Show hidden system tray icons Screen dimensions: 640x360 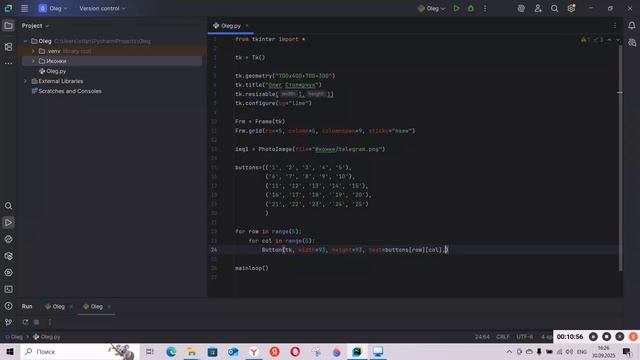click(509, 351)
